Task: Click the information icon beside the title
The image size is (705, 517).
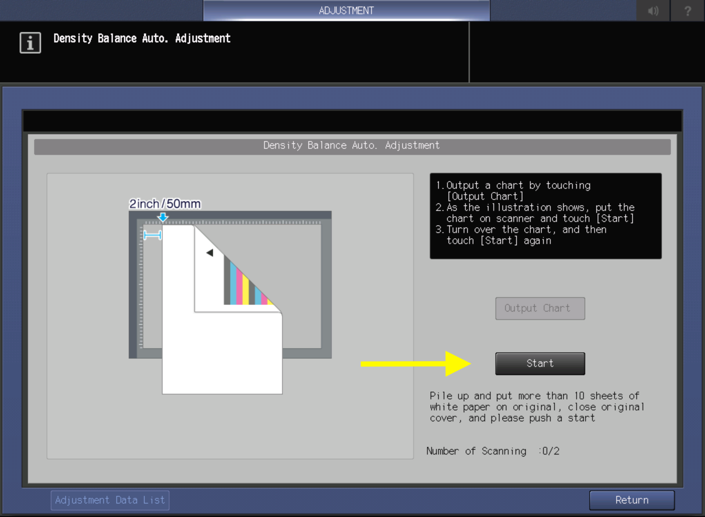Action: 30,43
